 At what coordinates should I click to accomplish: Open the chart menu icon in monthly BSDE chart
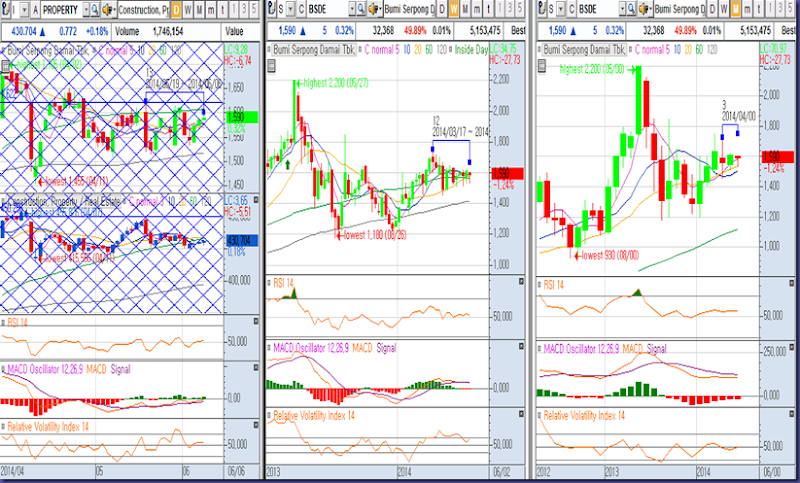tap(541, 65)
